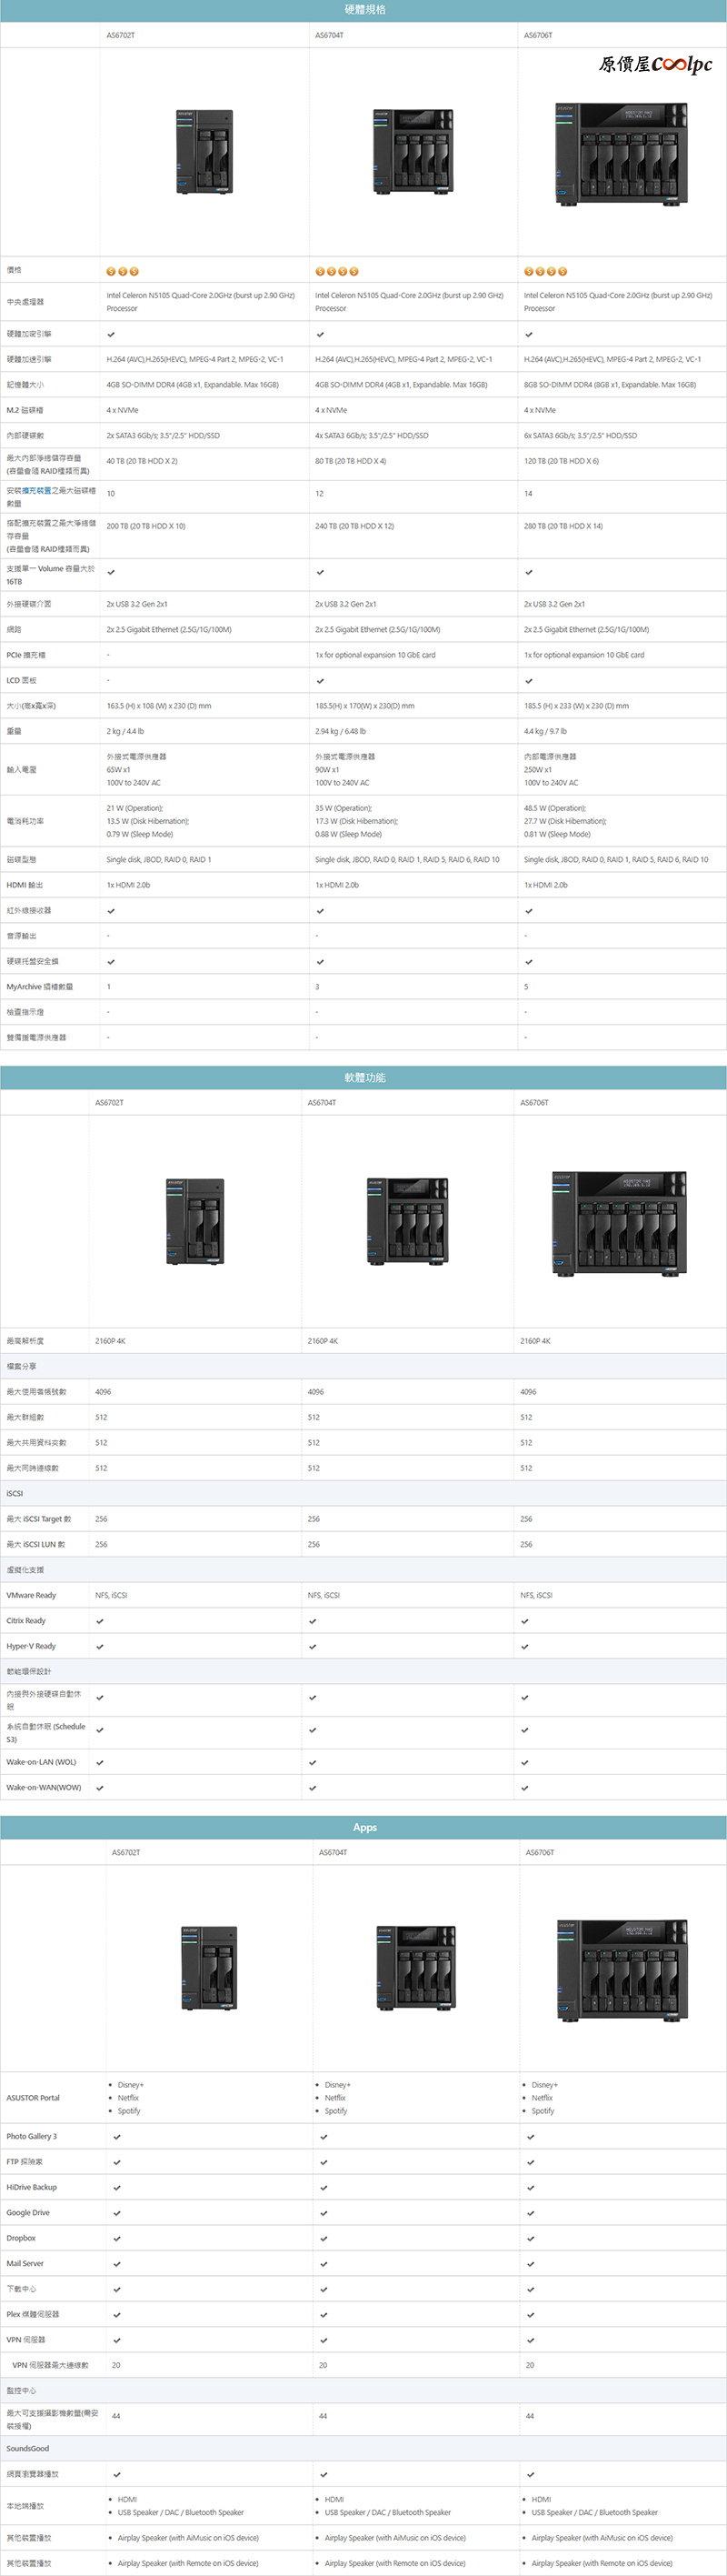Click the SoundsGood group heading row
The image size is (727, 2576).
[364, 2449]
